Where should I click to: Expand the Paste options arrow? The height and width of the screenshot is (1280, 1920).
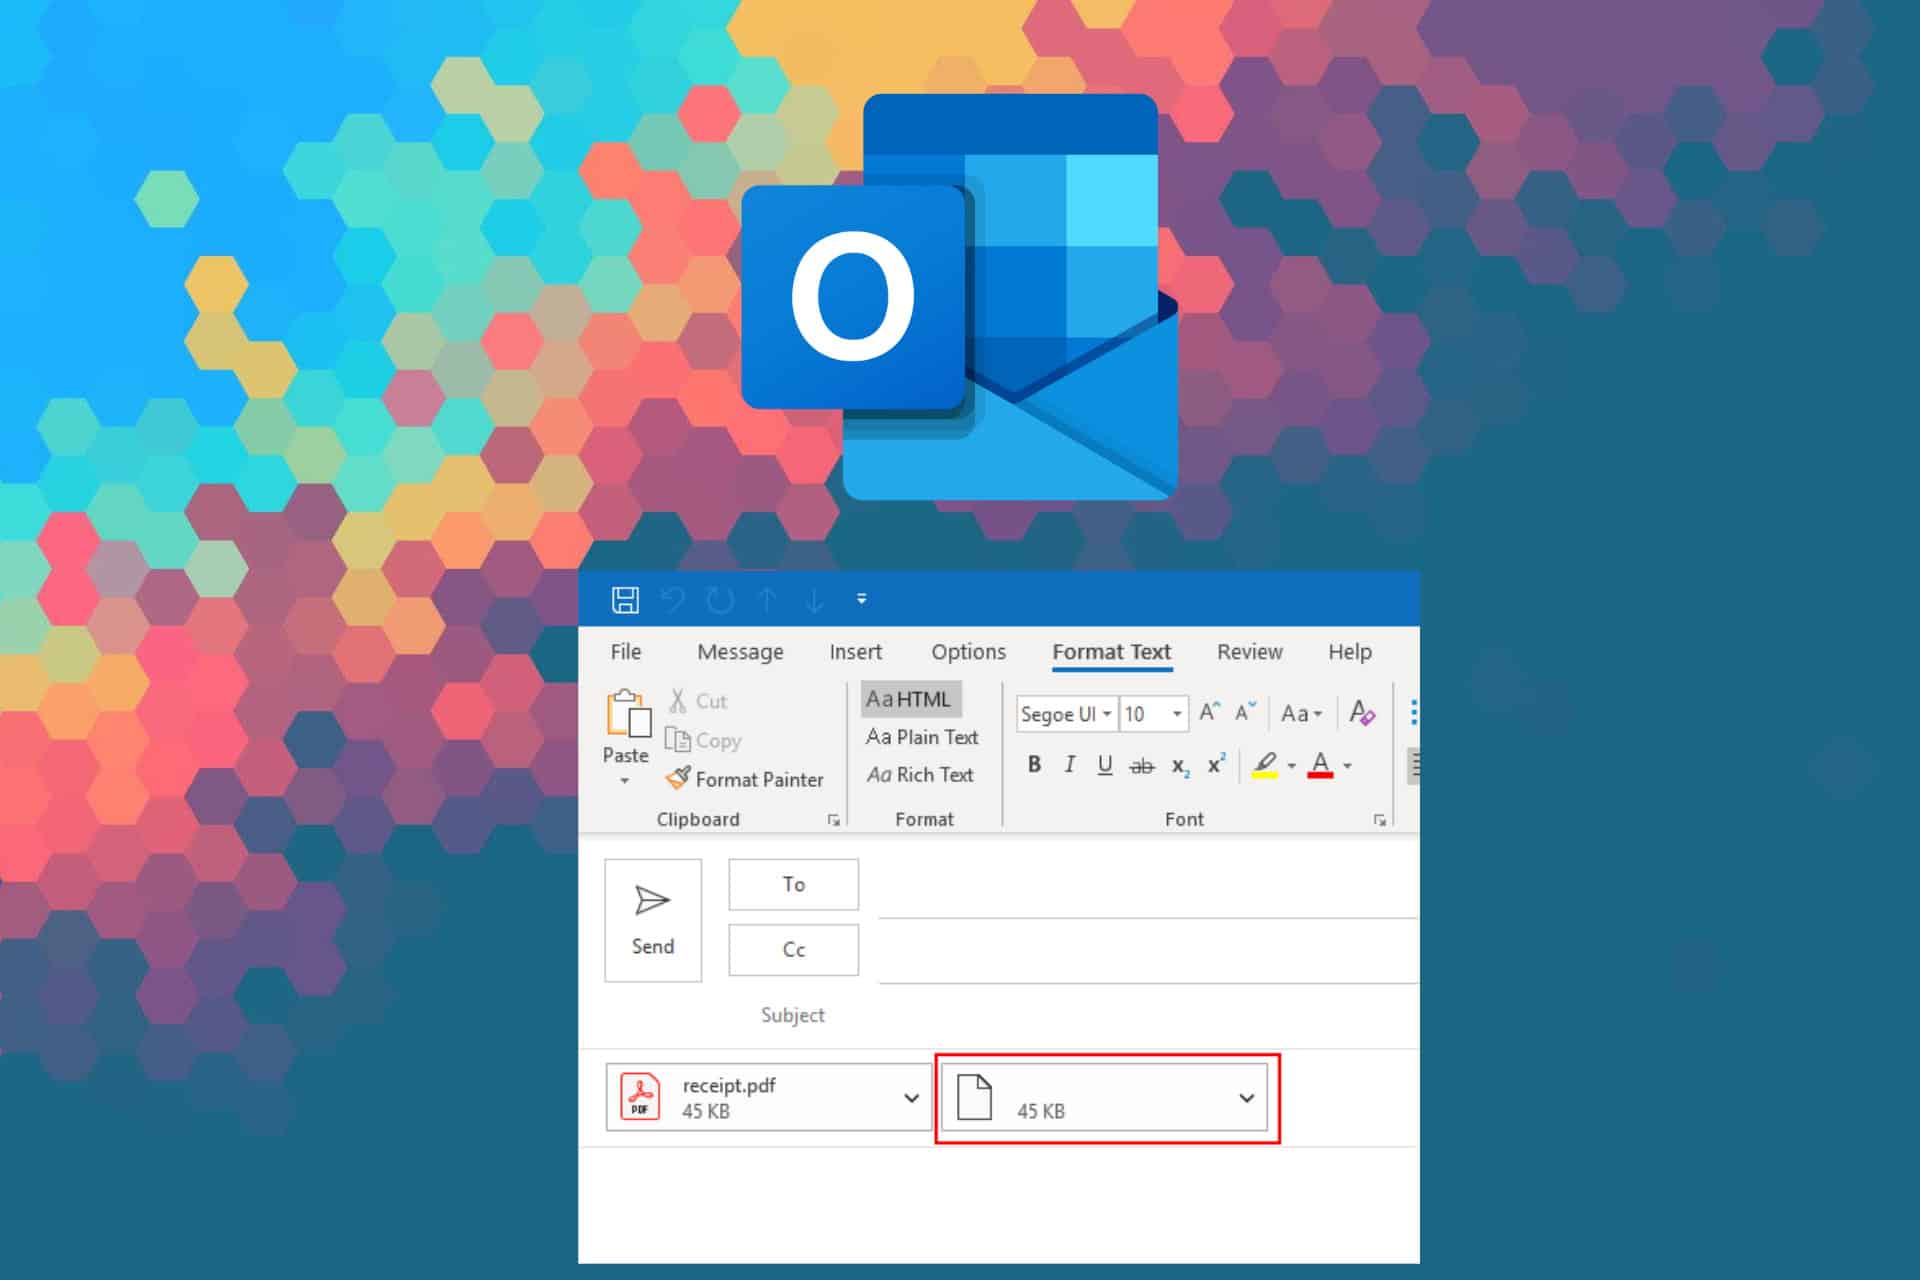pyautogui.click(x=625, y=781)
